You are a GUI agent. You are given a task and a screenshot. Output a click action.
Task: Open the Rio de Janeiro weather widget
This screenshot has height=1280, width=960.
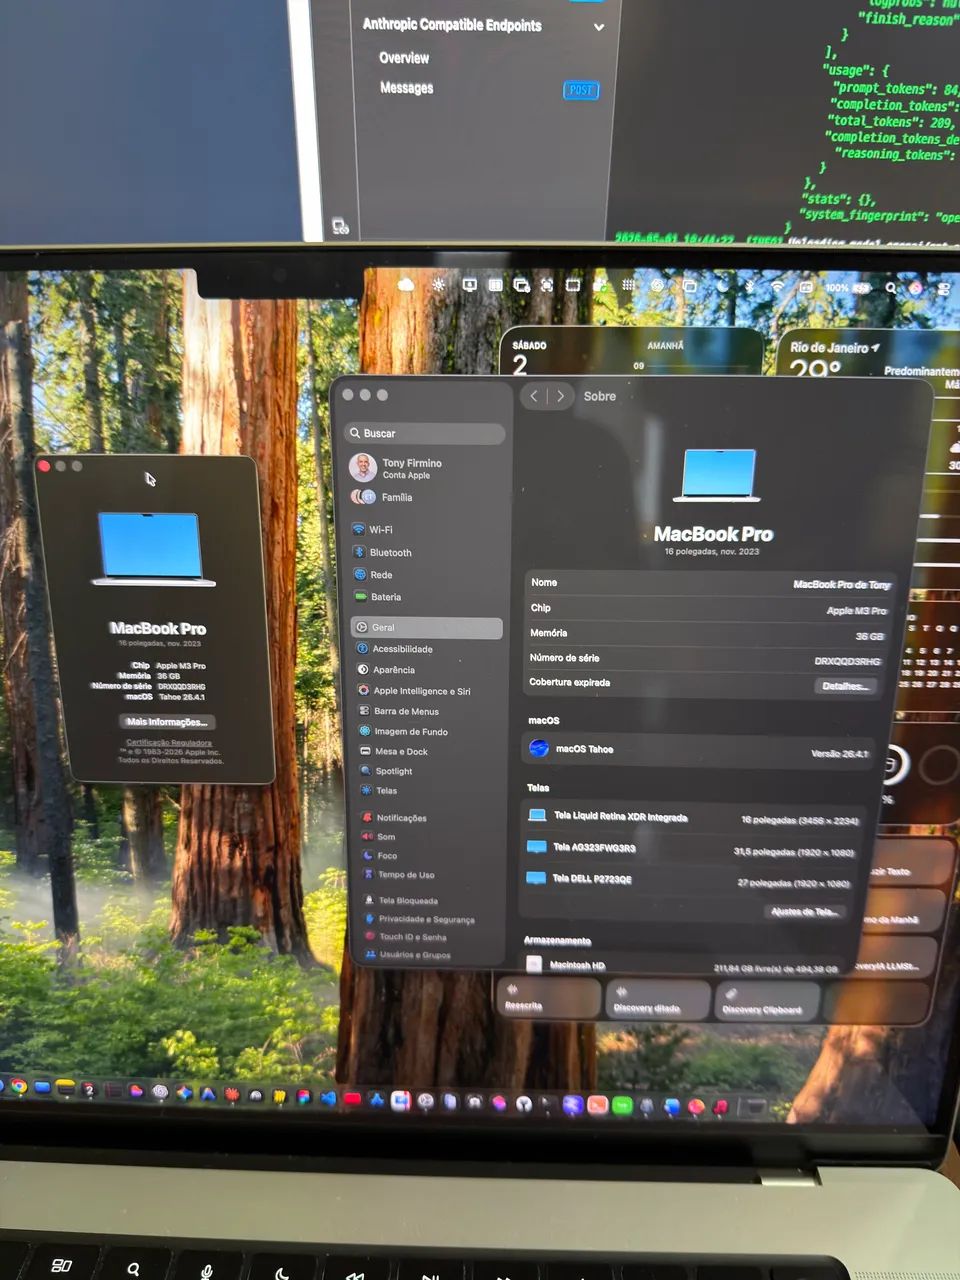[x=868, y=353]
